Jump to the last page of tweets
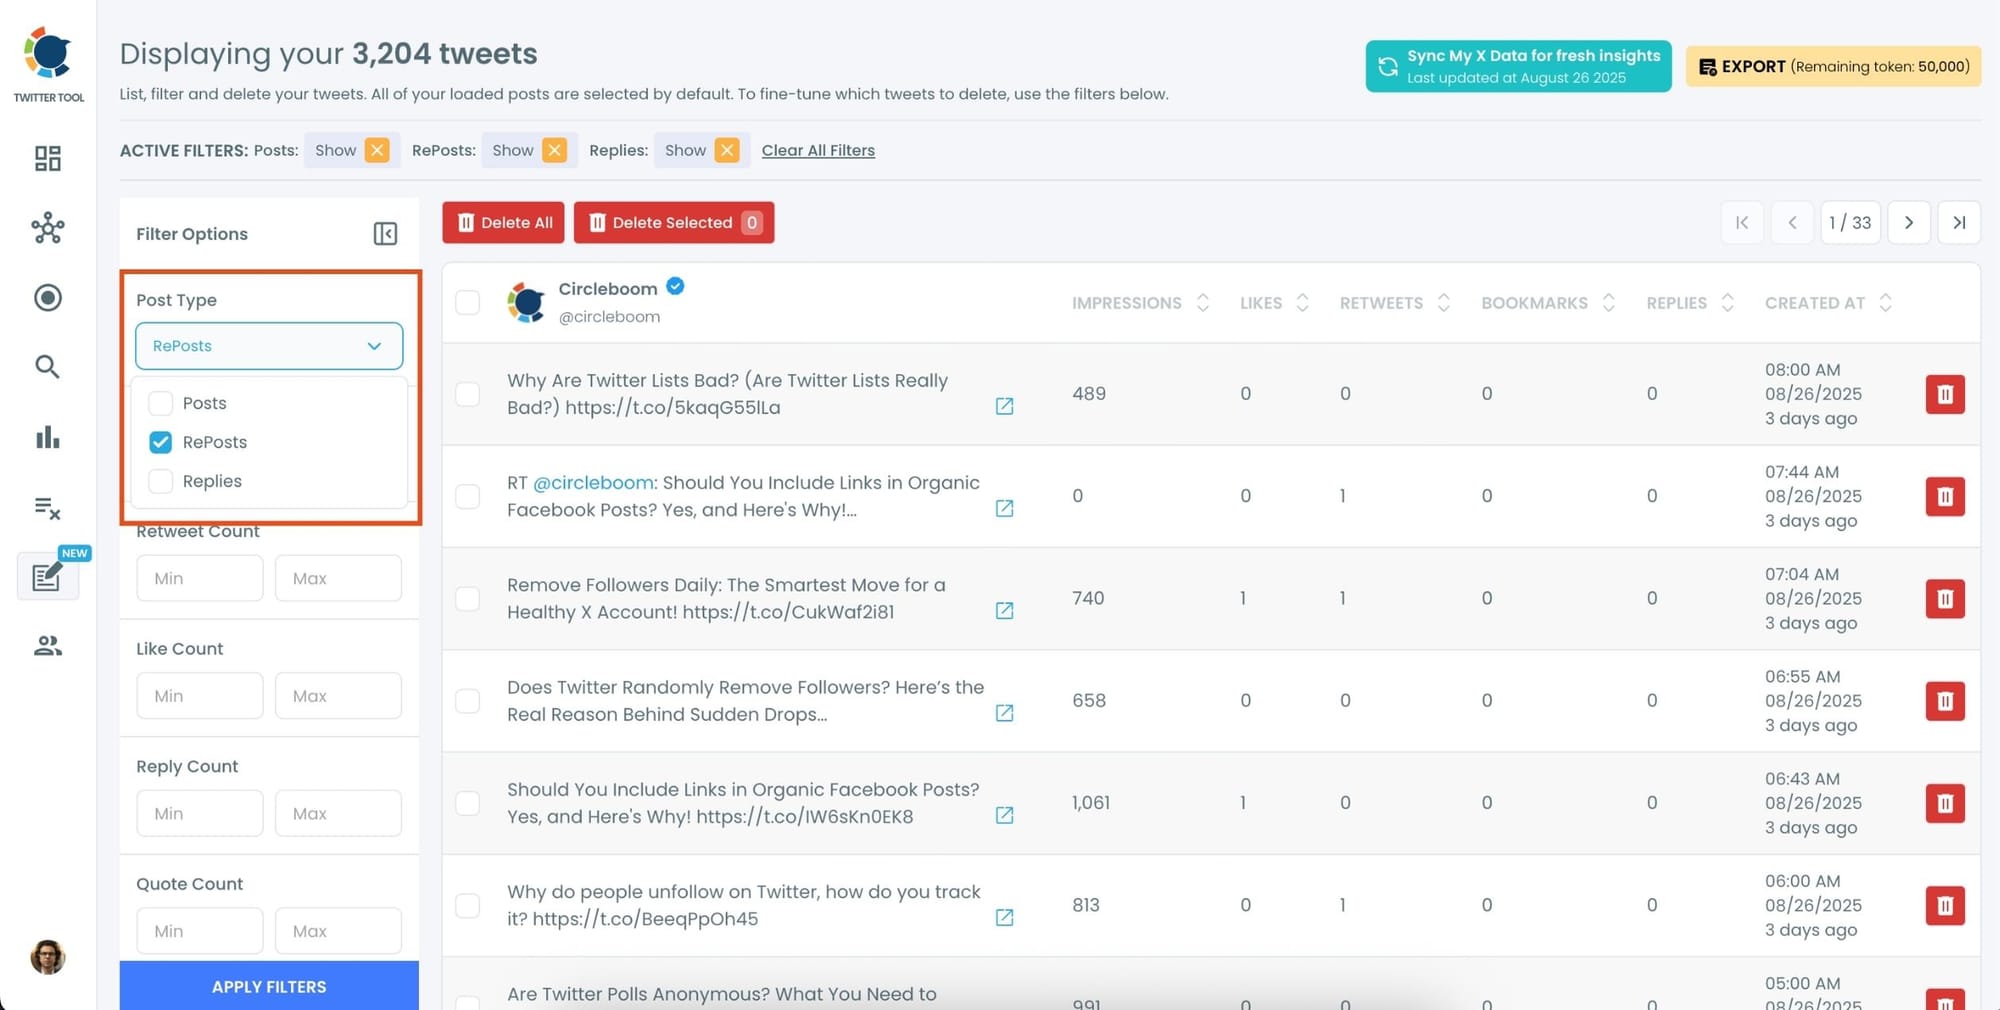Image resolution: width=2000 pixels, height=1010 pixels. 1959,222
